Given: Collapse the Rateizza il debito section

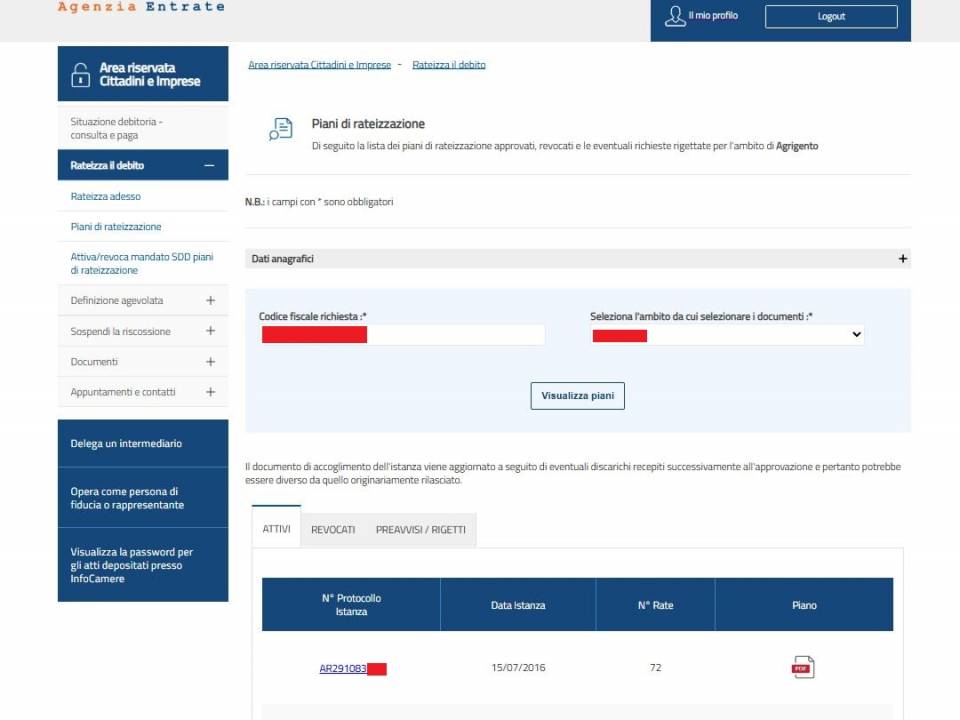Looking at the screenshot, I should [209, 165].
